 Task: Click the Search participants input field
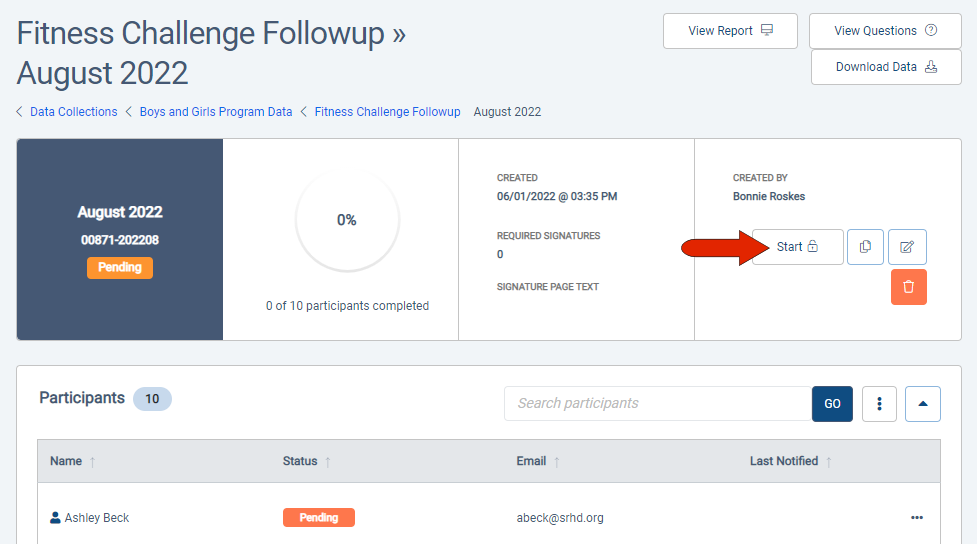[658, 404]
